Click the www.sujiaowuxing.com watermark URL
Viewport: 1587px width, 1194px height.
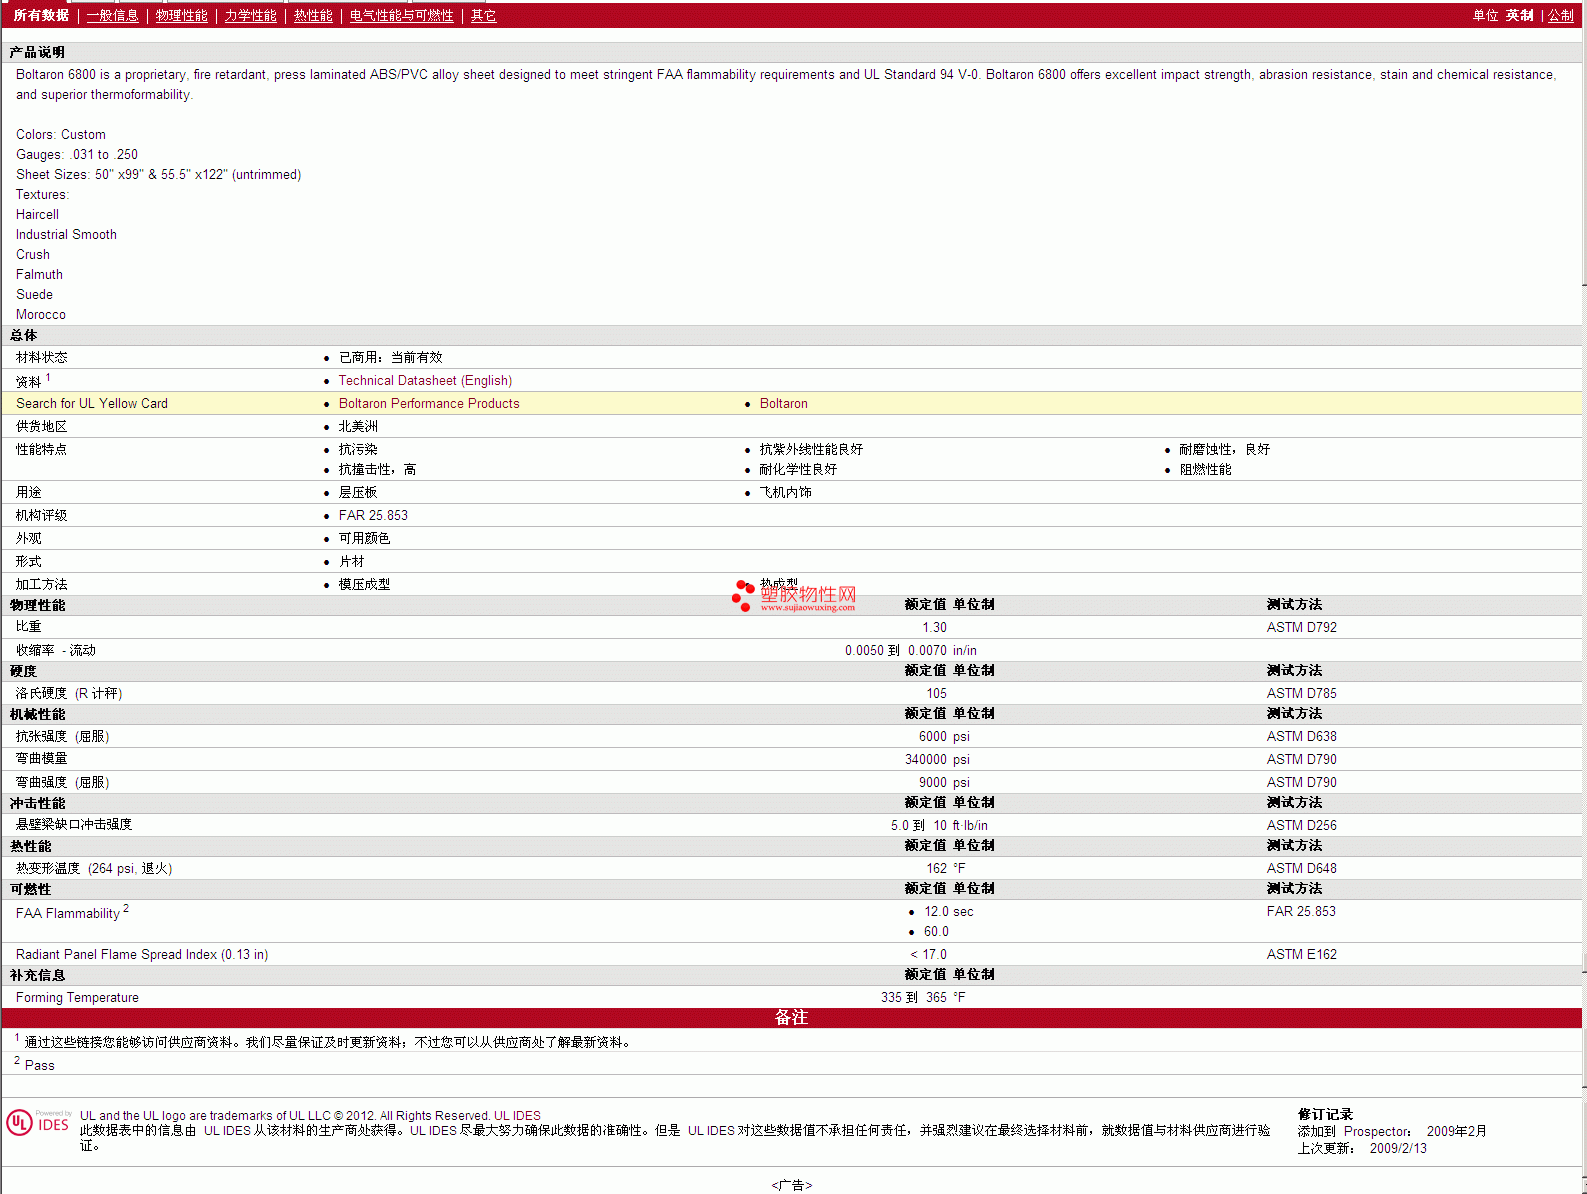point(807,607)
